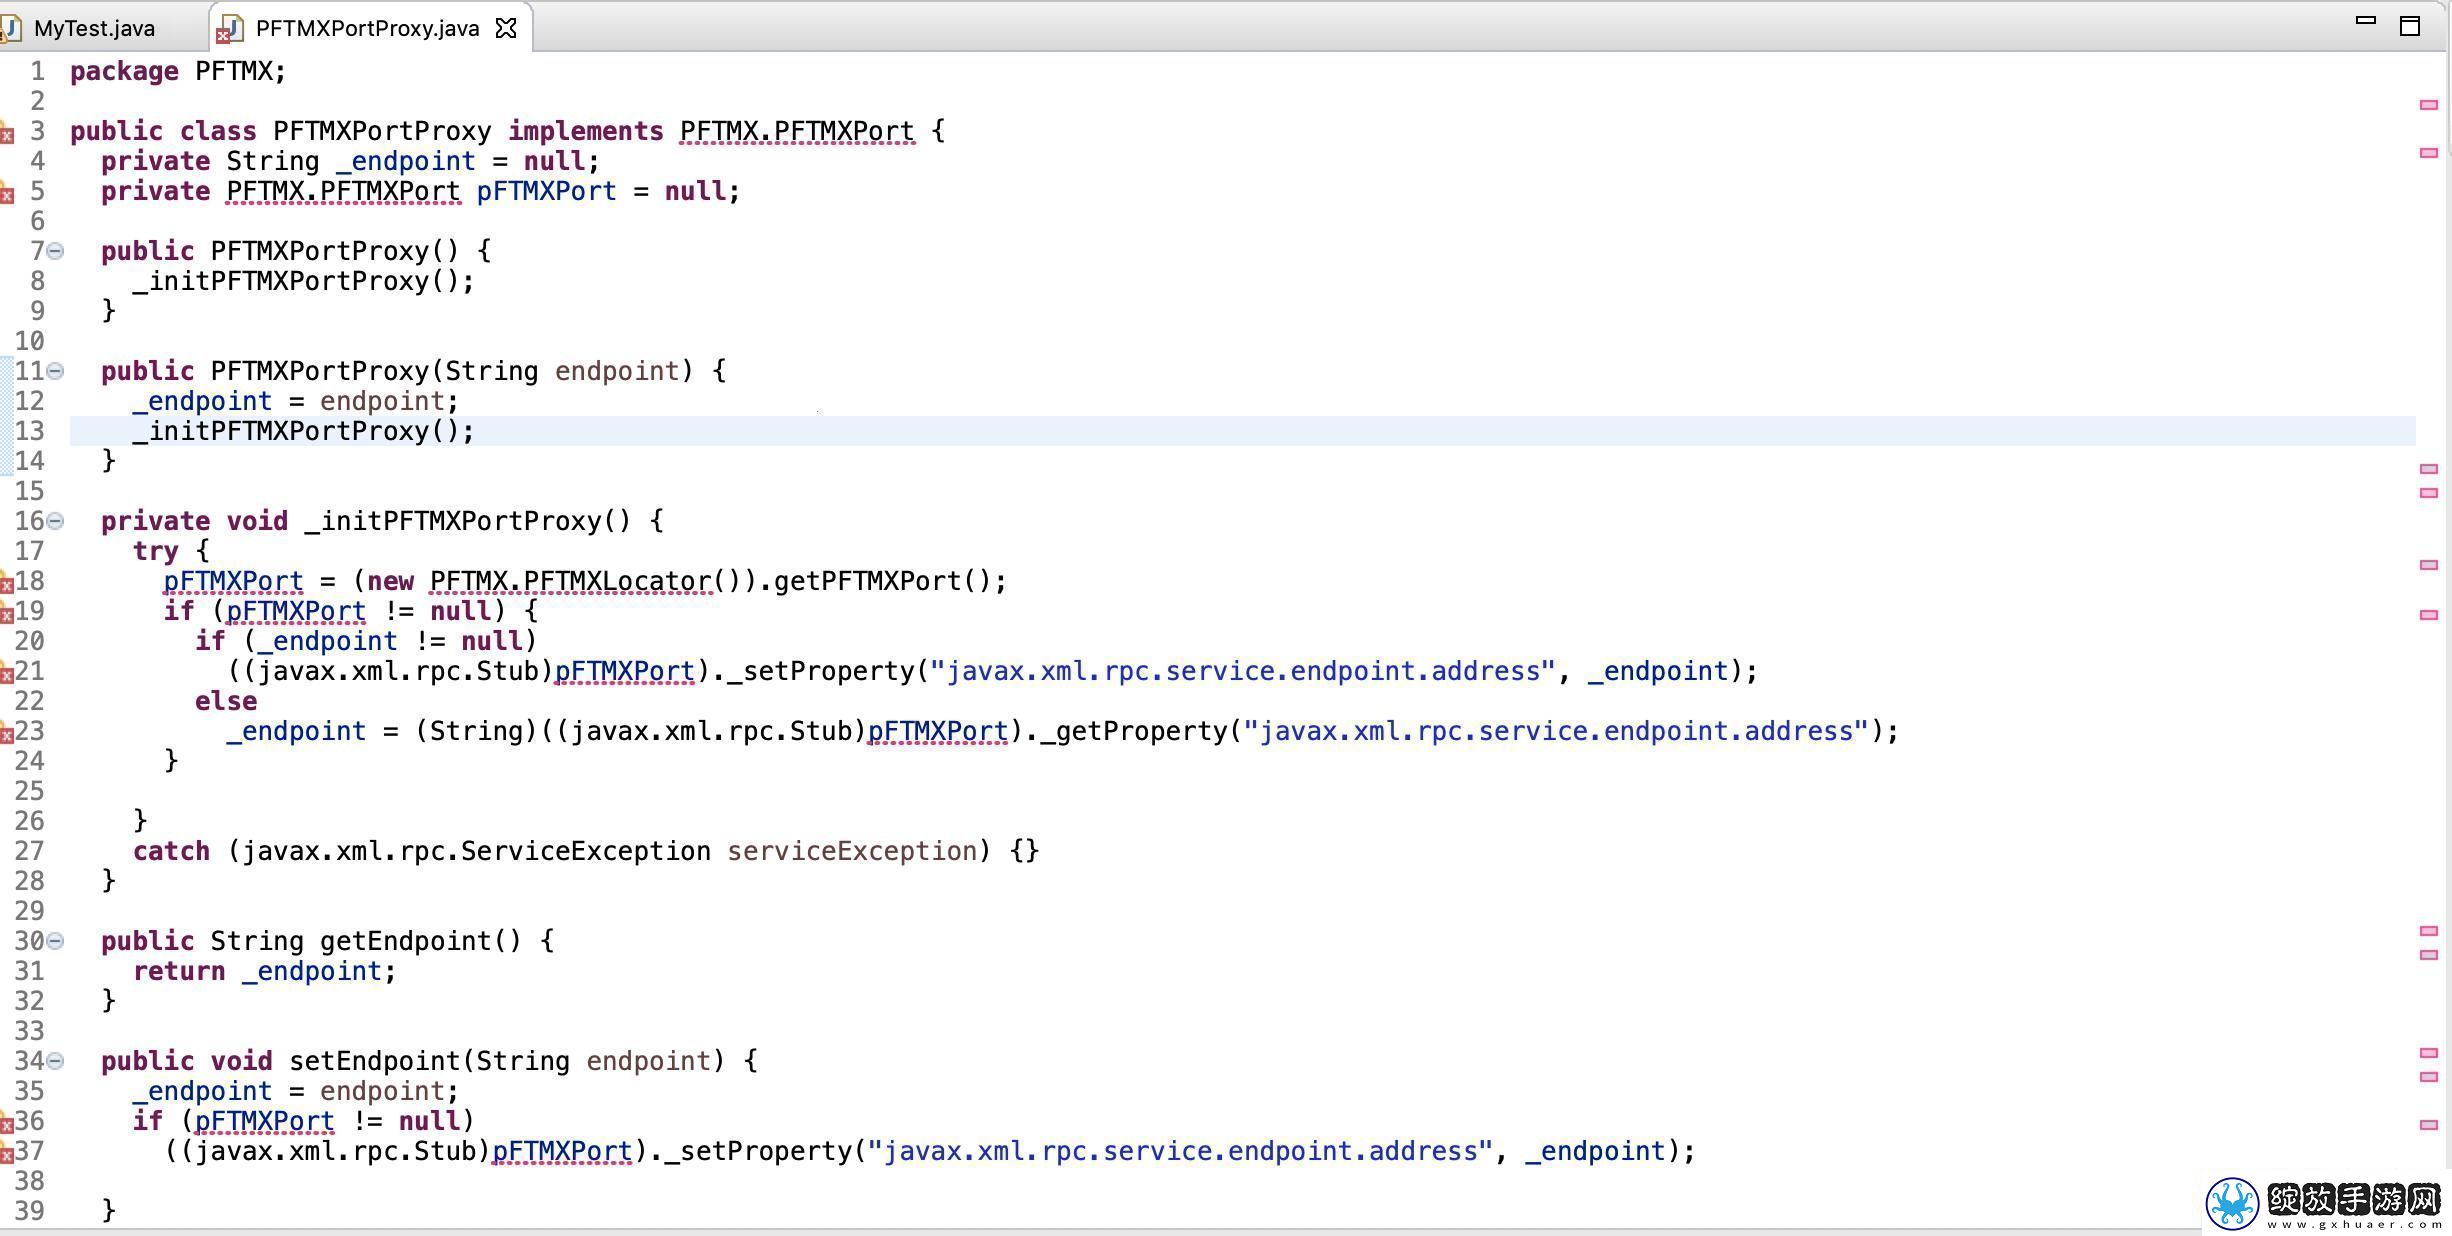Click the error marker on line 37
Image resolution: width=2452 pixels, height=1236 pixels.
(x=6, y=1153)
